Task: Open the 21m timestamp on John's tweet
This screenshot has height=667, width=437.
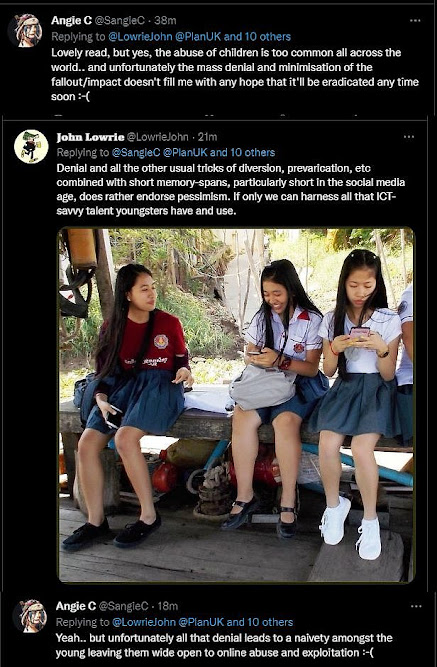Action: point(208,137)
